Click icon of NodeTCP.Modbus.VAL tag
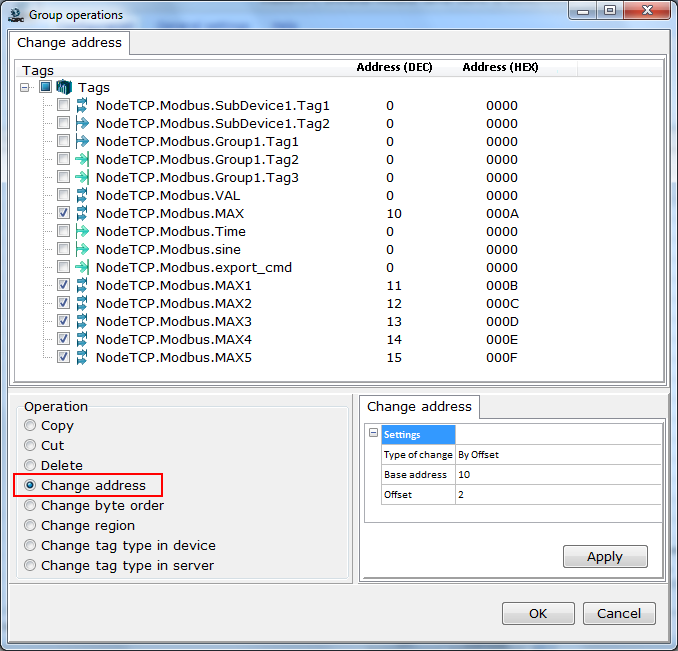Viewport: 678px width, 651px height. point(82,195)
